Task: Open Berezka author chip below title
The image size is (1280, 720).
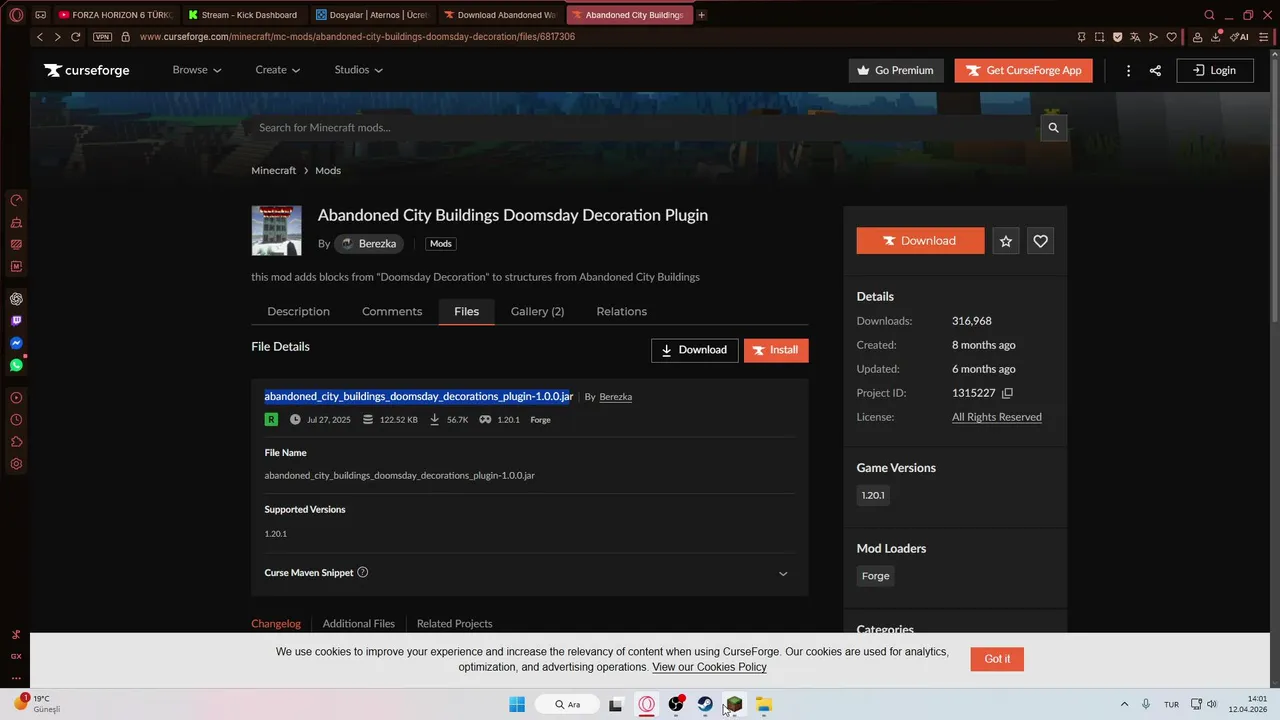Action: click(x=368, y=244)
